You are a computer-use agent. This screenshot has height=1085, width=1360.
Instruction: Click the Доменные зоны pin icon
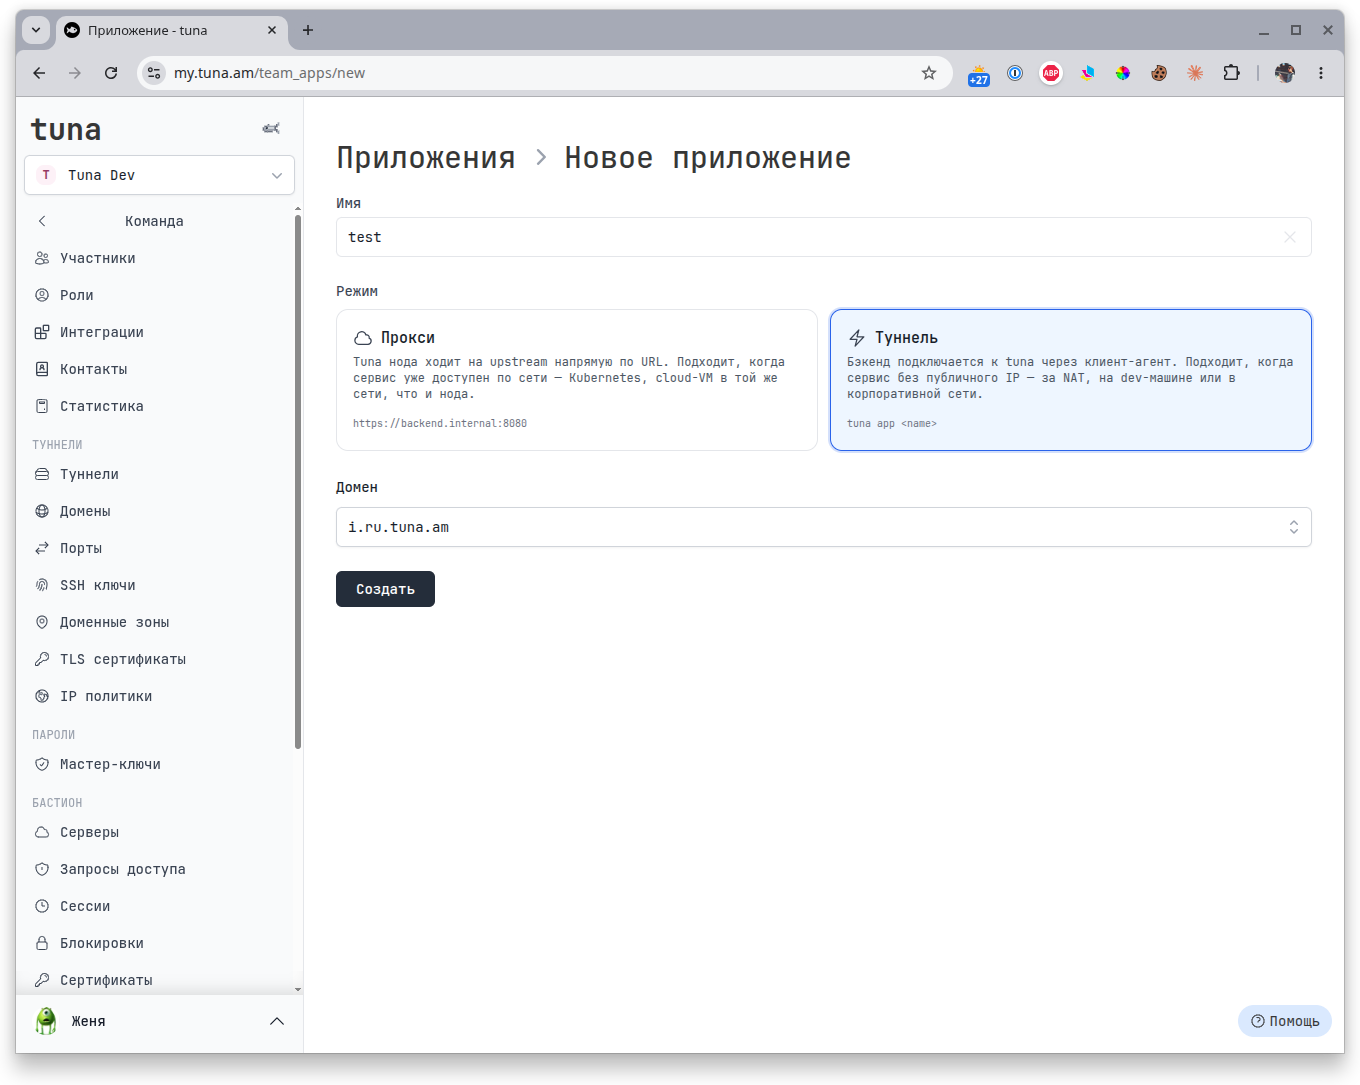click(x=42, y=622)
